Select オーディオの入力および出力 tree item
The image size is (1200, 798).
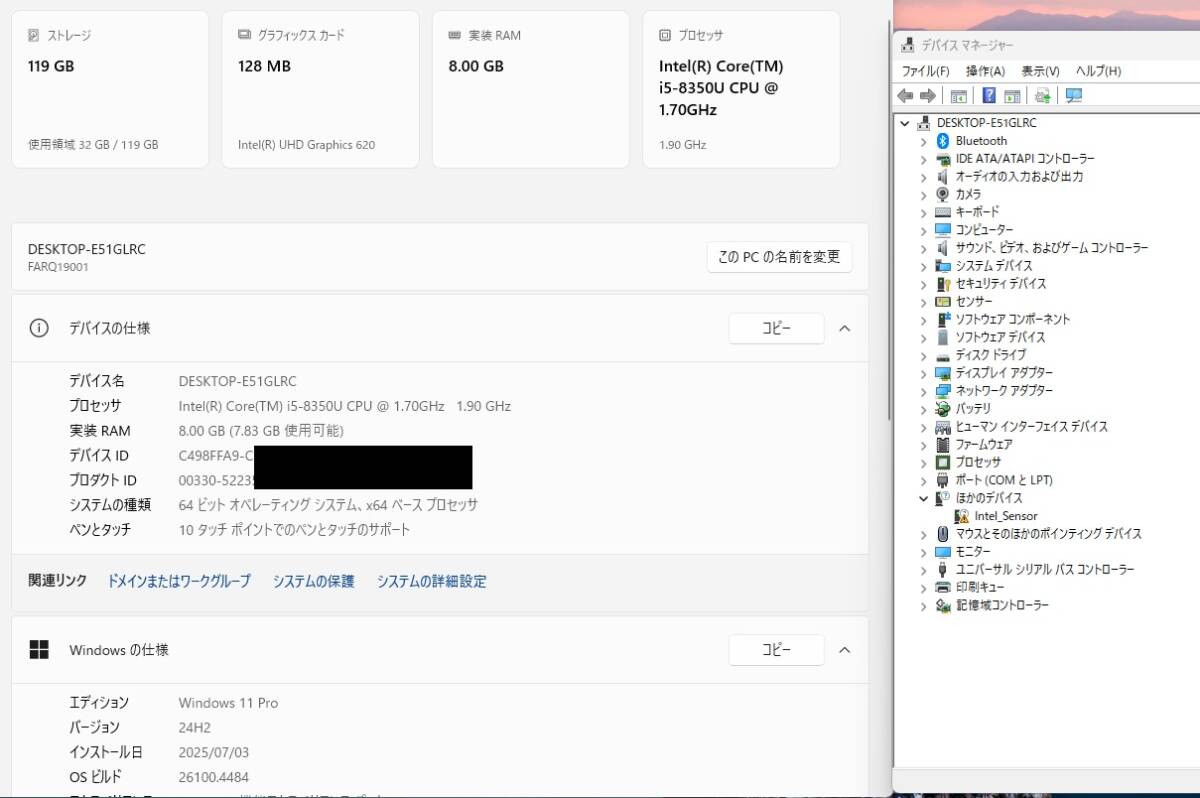[1019, 177]
